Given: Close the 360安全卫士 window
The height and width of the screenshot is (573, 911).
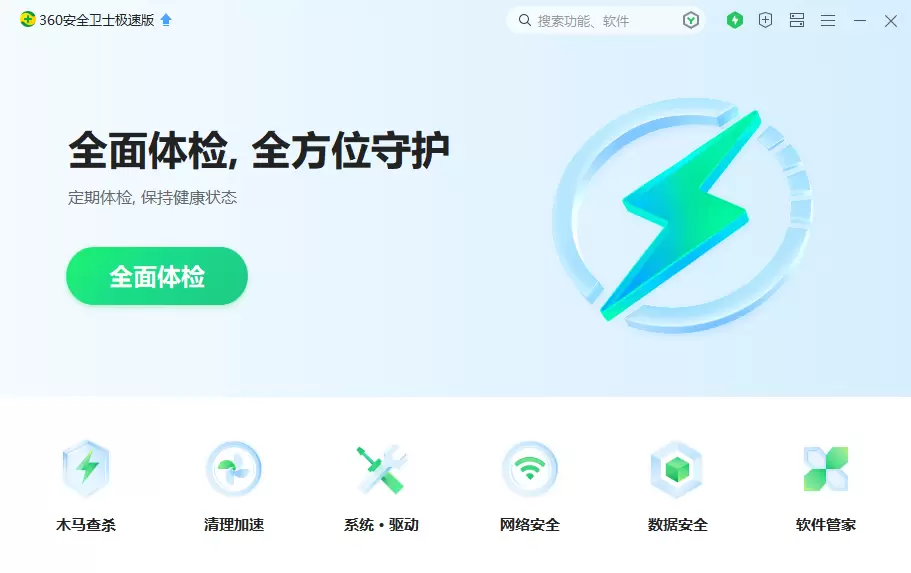Looking at the screenshot, I should 891,21.
